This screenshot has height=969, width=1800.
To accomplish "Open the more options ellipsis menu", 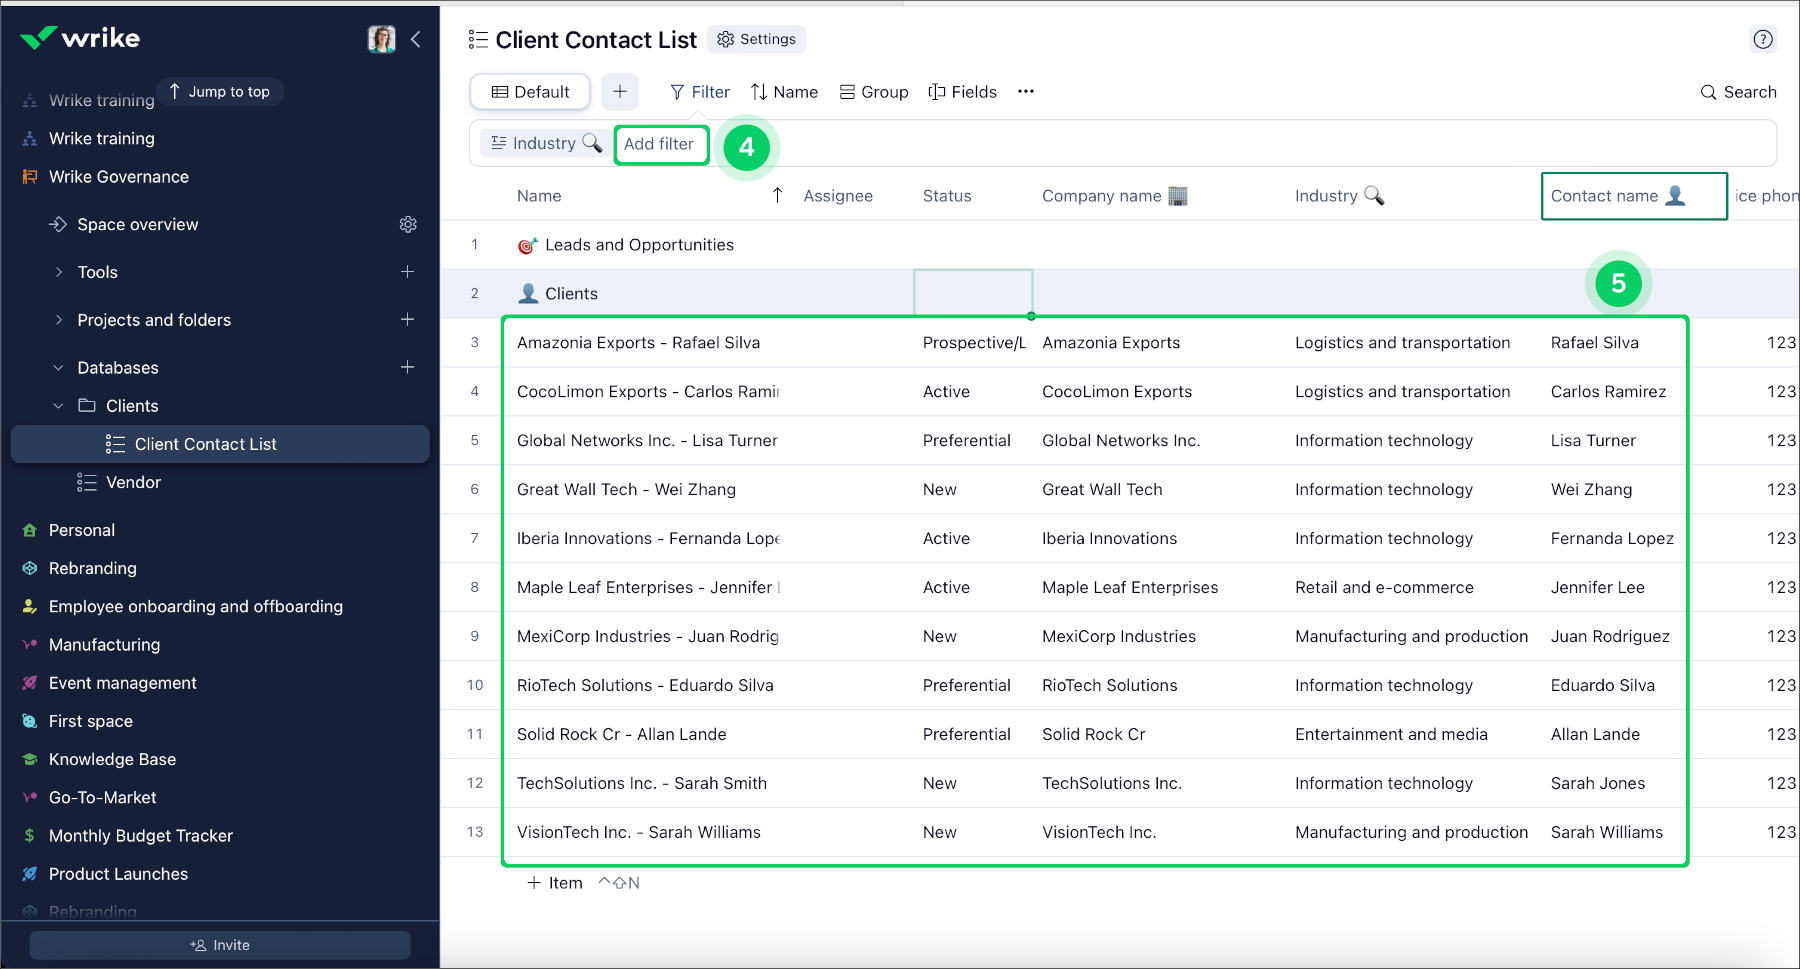I will tap(1025, 92).
